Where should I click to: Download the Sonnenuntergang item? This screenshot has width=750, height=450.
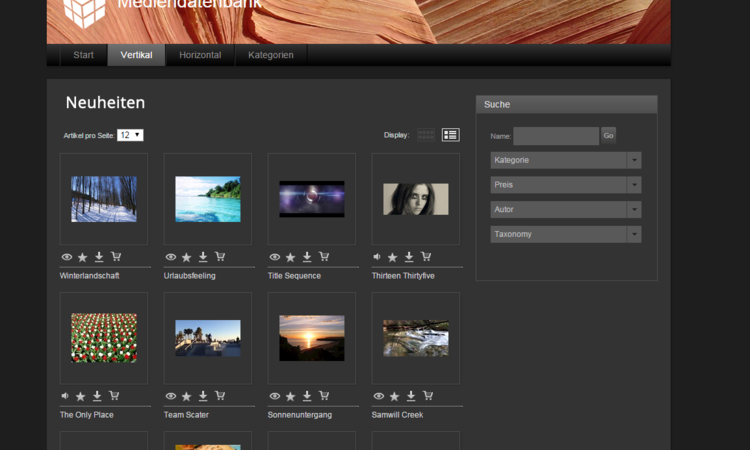click(307, 396)
